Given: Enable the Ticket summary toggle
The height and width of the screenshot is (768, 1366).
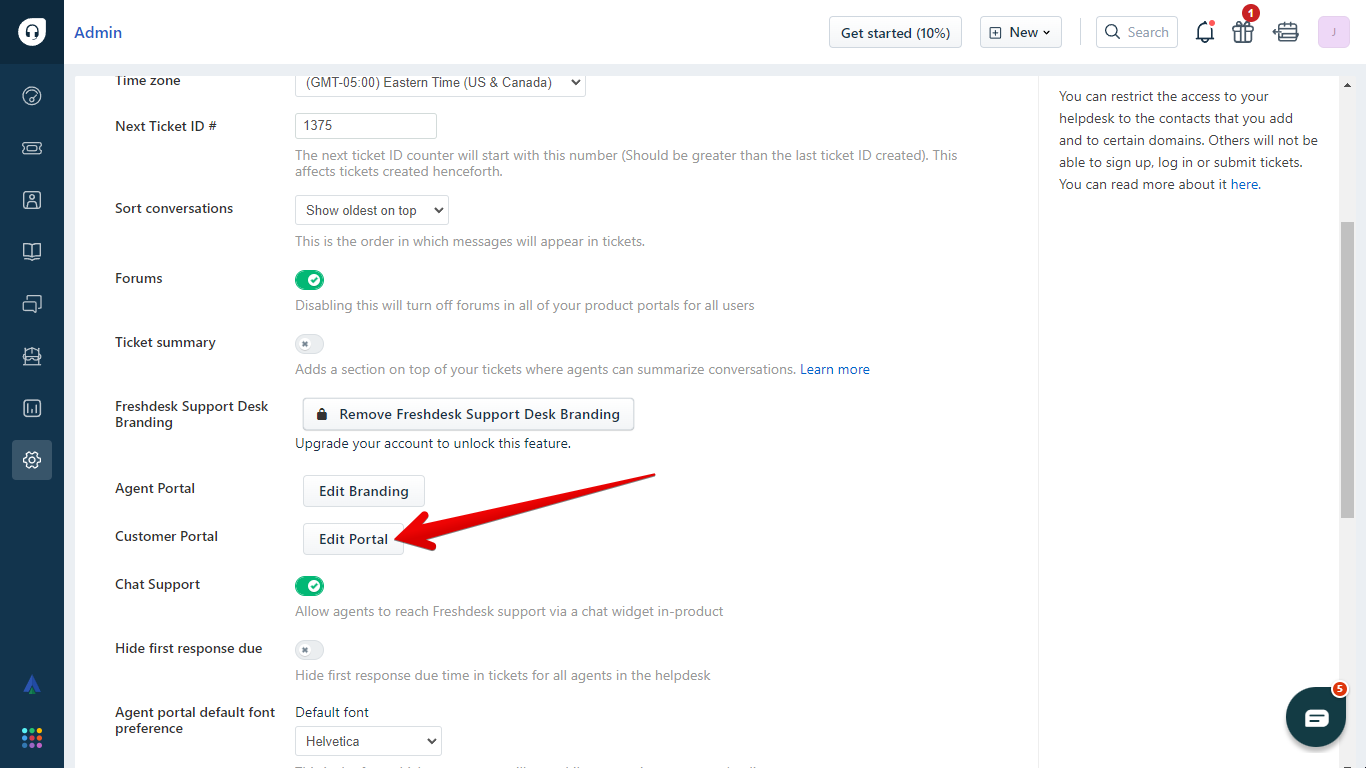Looking at the screenshot, I should tap(309, 344).
